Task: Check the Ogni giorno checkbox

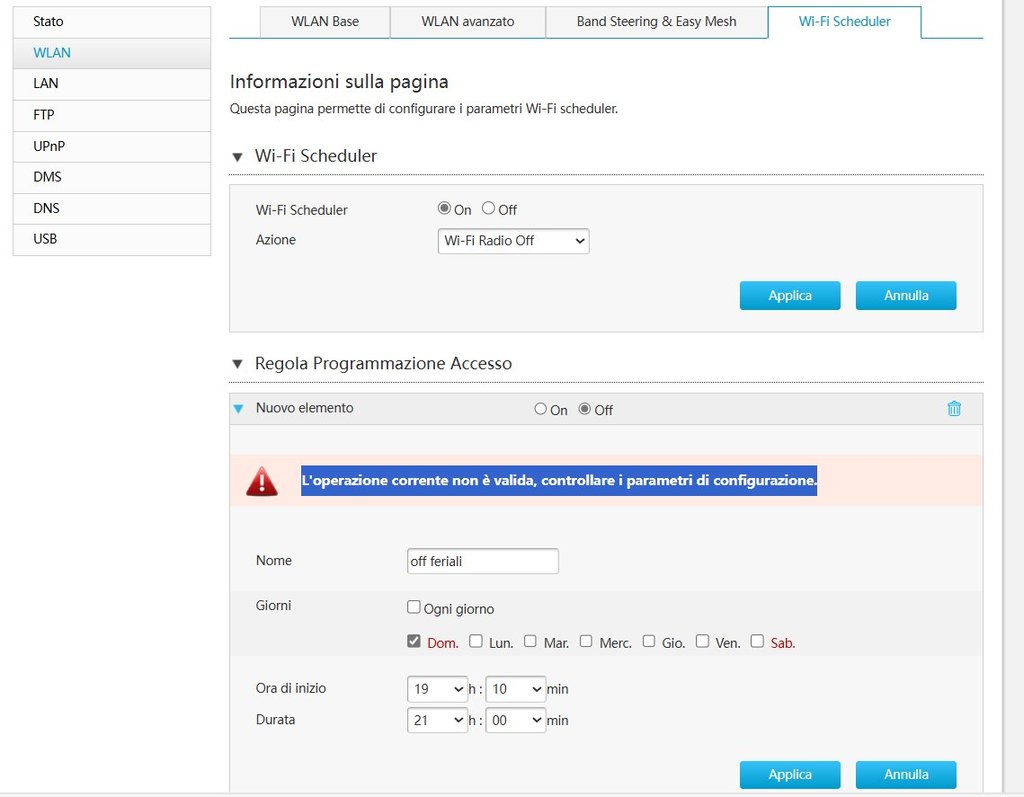Action: [x=414, y=607]
